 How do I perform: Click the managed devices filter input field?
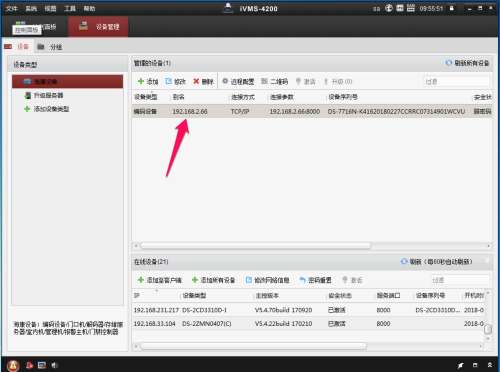click(x=457, y=81)
